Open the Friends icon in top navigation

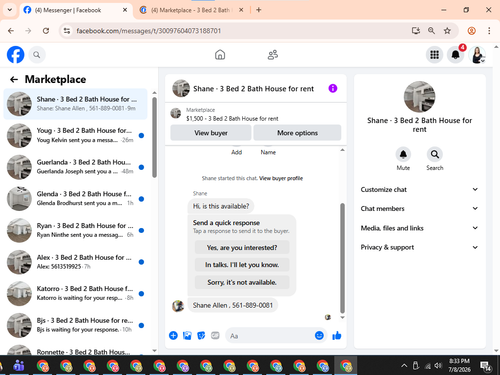273,55
